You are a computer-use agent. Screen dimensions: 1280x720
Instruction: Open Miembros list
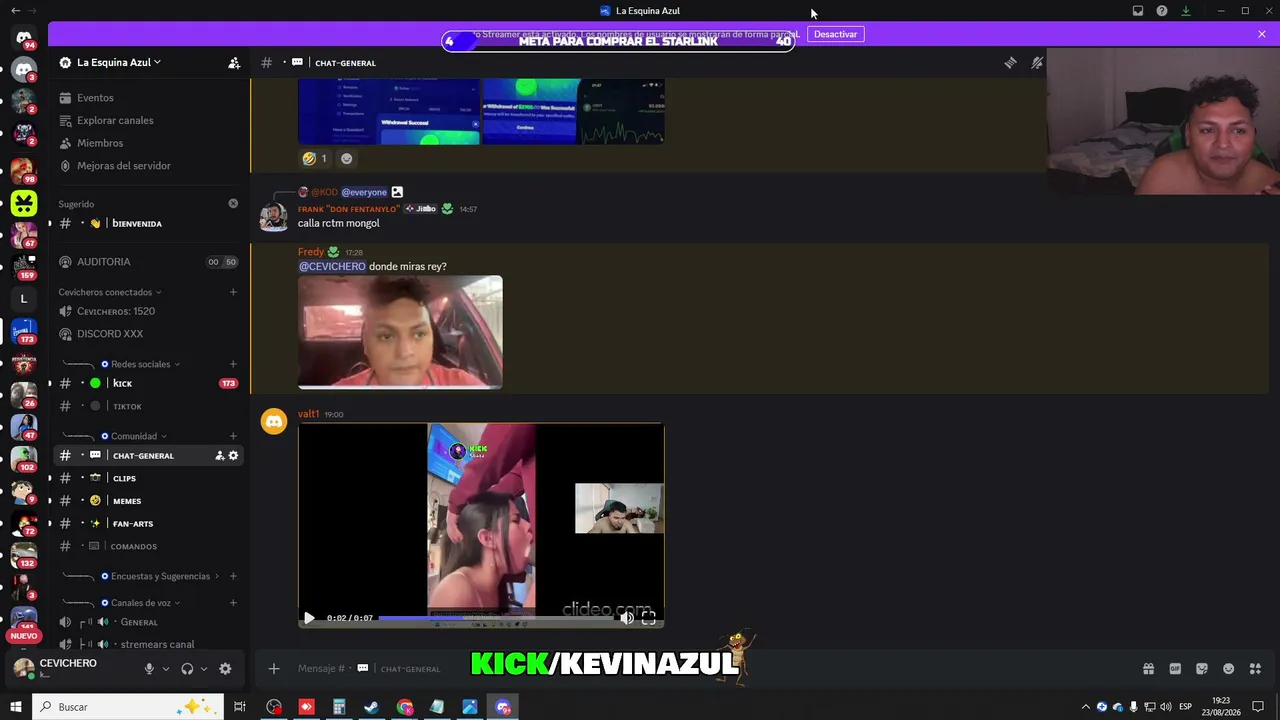[x=150, y=143]
